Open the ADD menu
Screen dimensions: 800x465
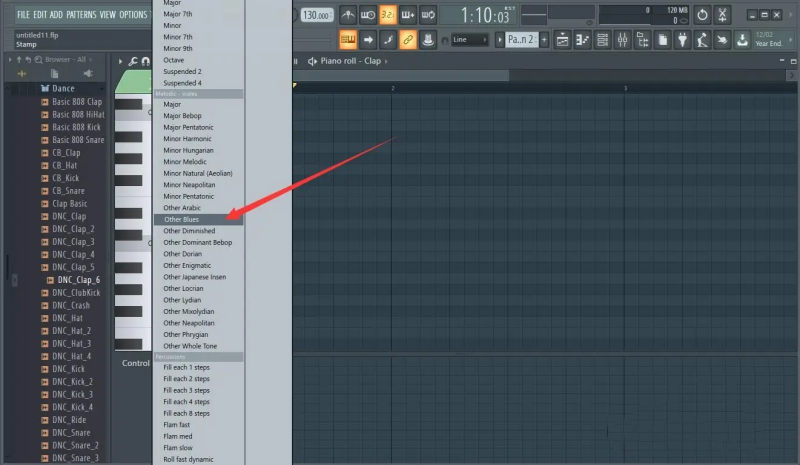pos(56,14)
